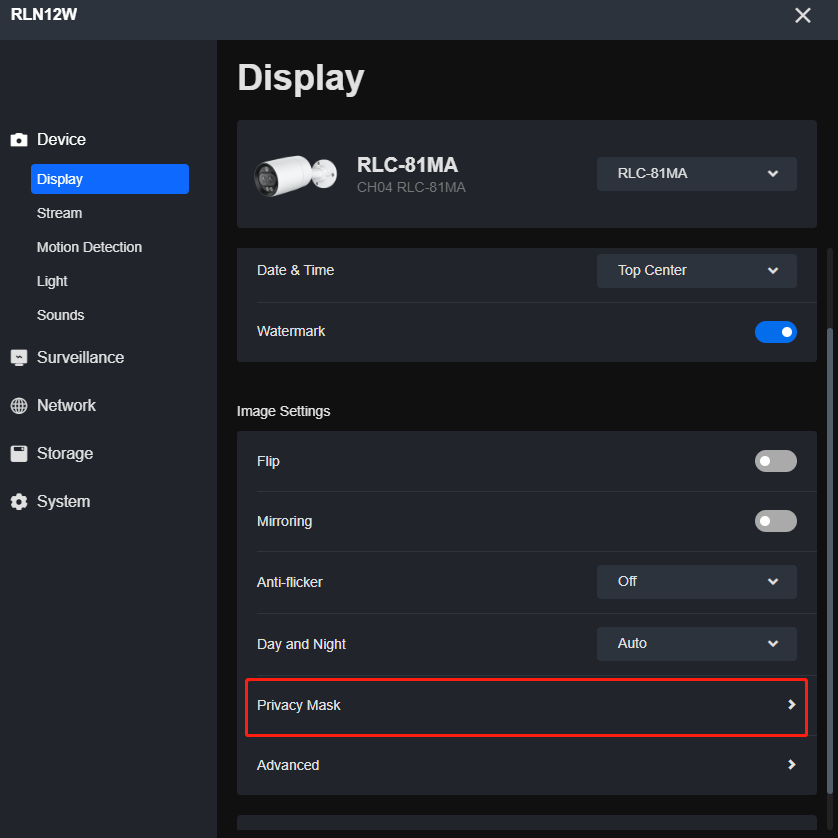Click the RLN12W window title
Image resolution: width=838 pixels, height=838 pixels.
click(x=44, y=14)
